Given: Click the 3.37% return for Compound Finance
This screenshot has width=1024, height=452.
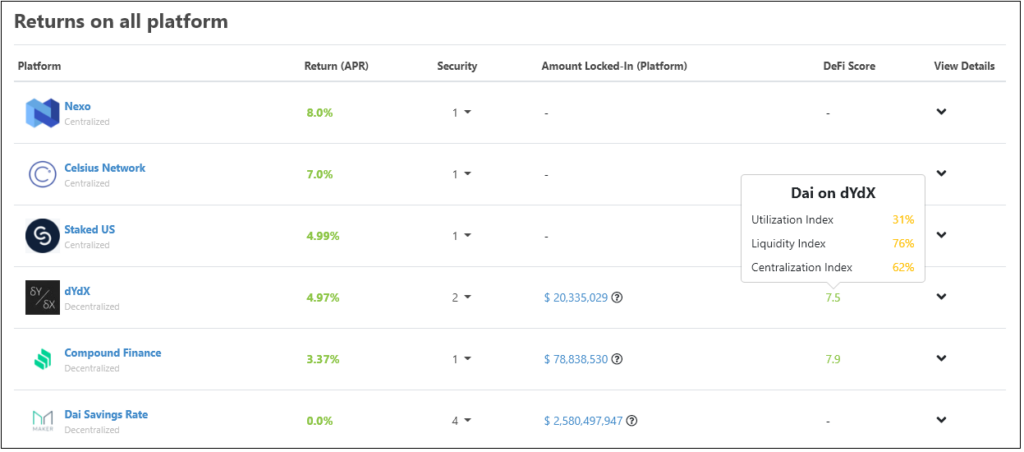Looking at the screenshot, I should click(323, 359).
